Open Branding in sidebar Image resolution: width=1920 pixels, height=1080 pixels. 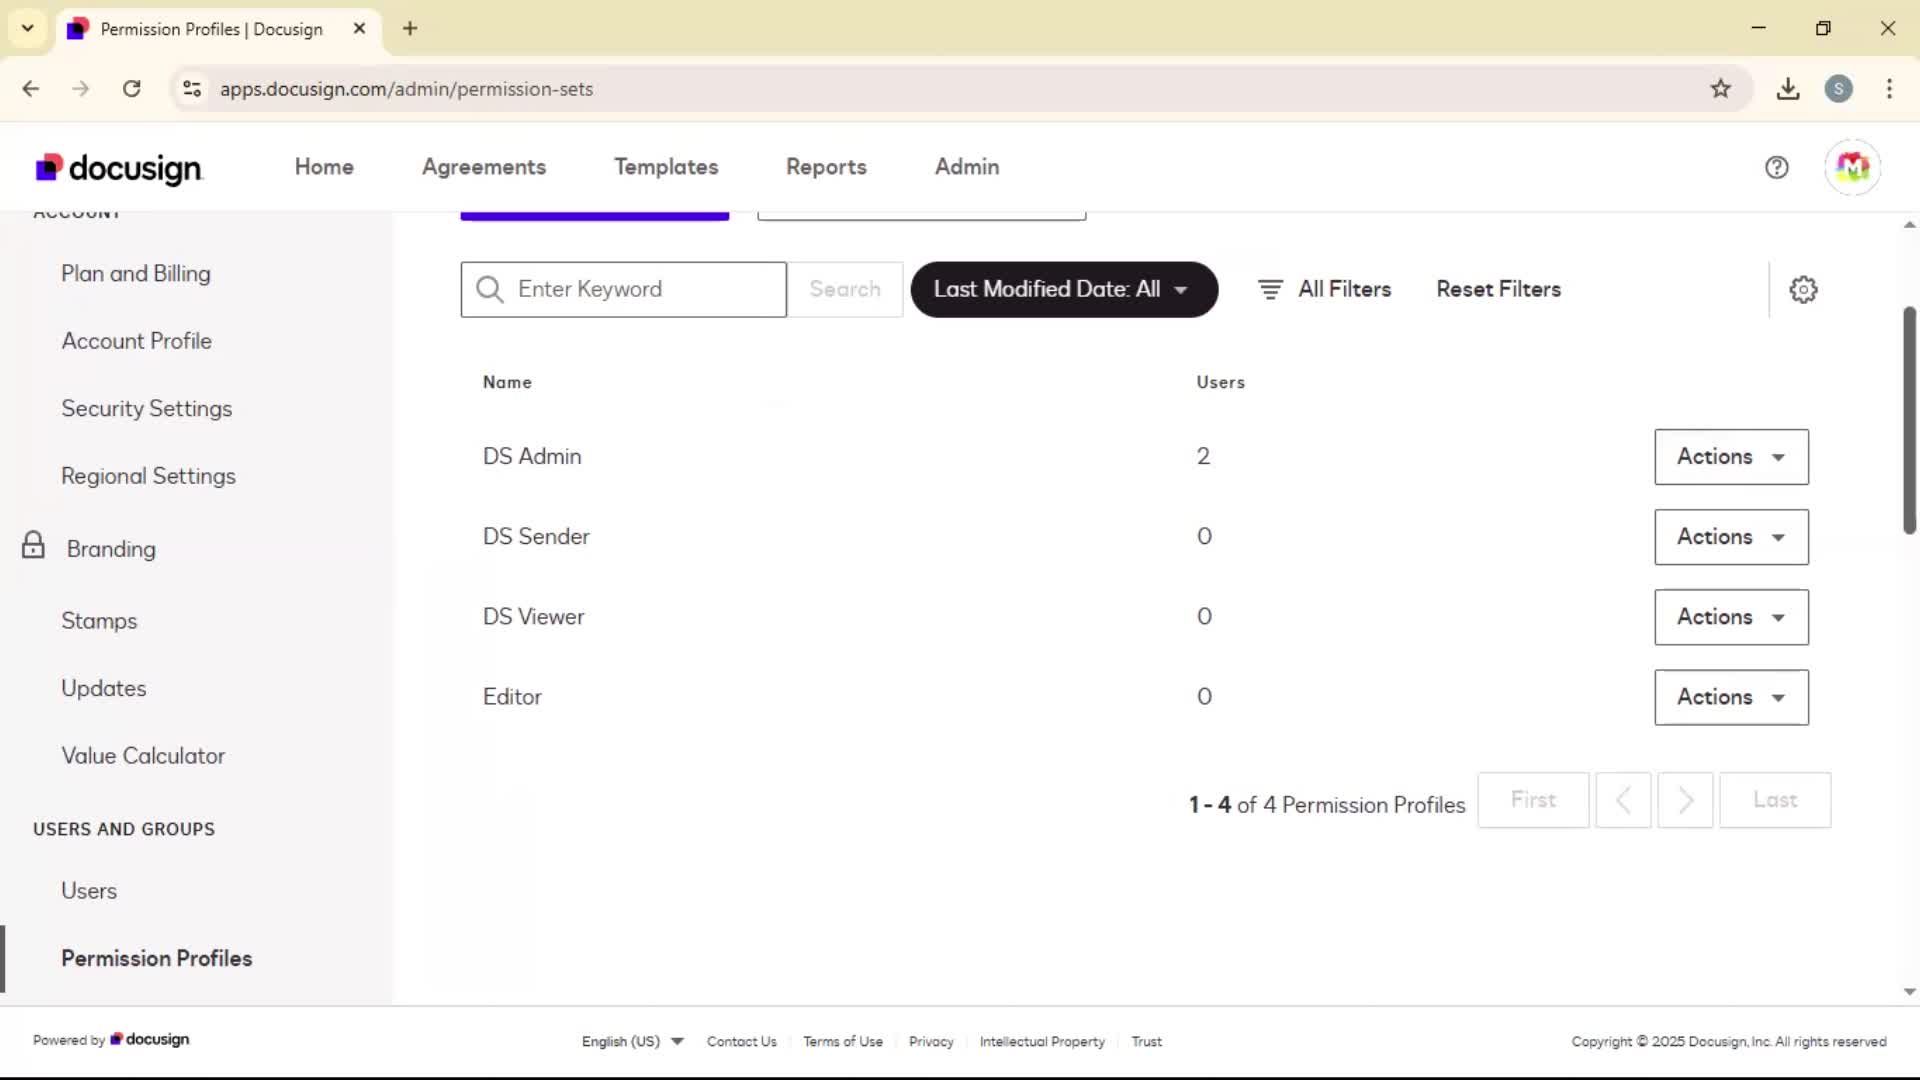(x=111, y=549)
